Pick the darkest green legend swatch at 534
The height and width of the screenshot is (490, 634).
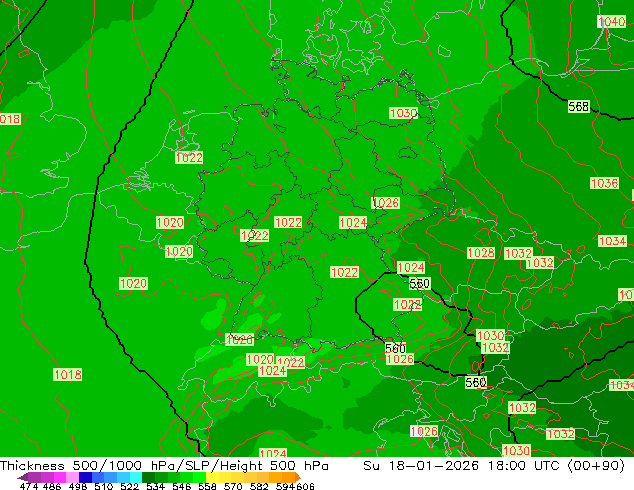148,477
